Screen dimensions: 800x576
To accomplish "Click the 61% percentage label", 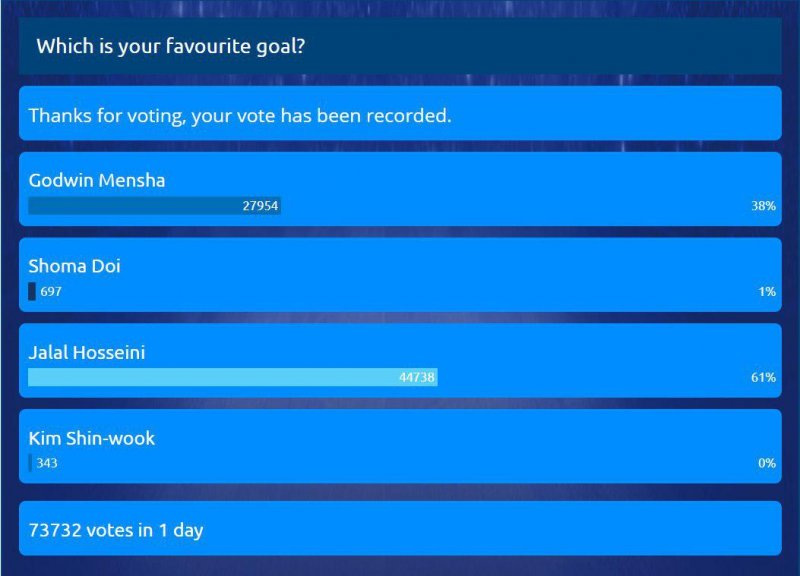I will tap(763, 377).
